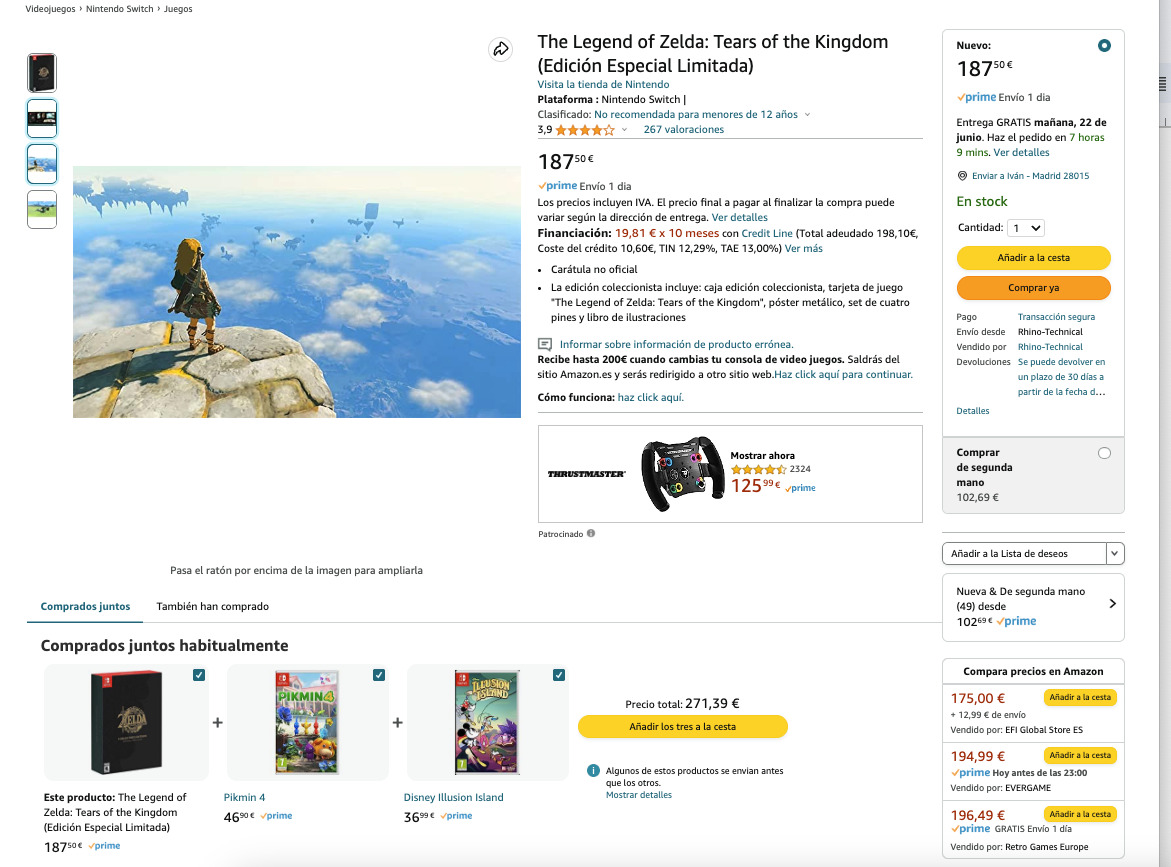Click the four-star rating stars

[x=583, y=129]
